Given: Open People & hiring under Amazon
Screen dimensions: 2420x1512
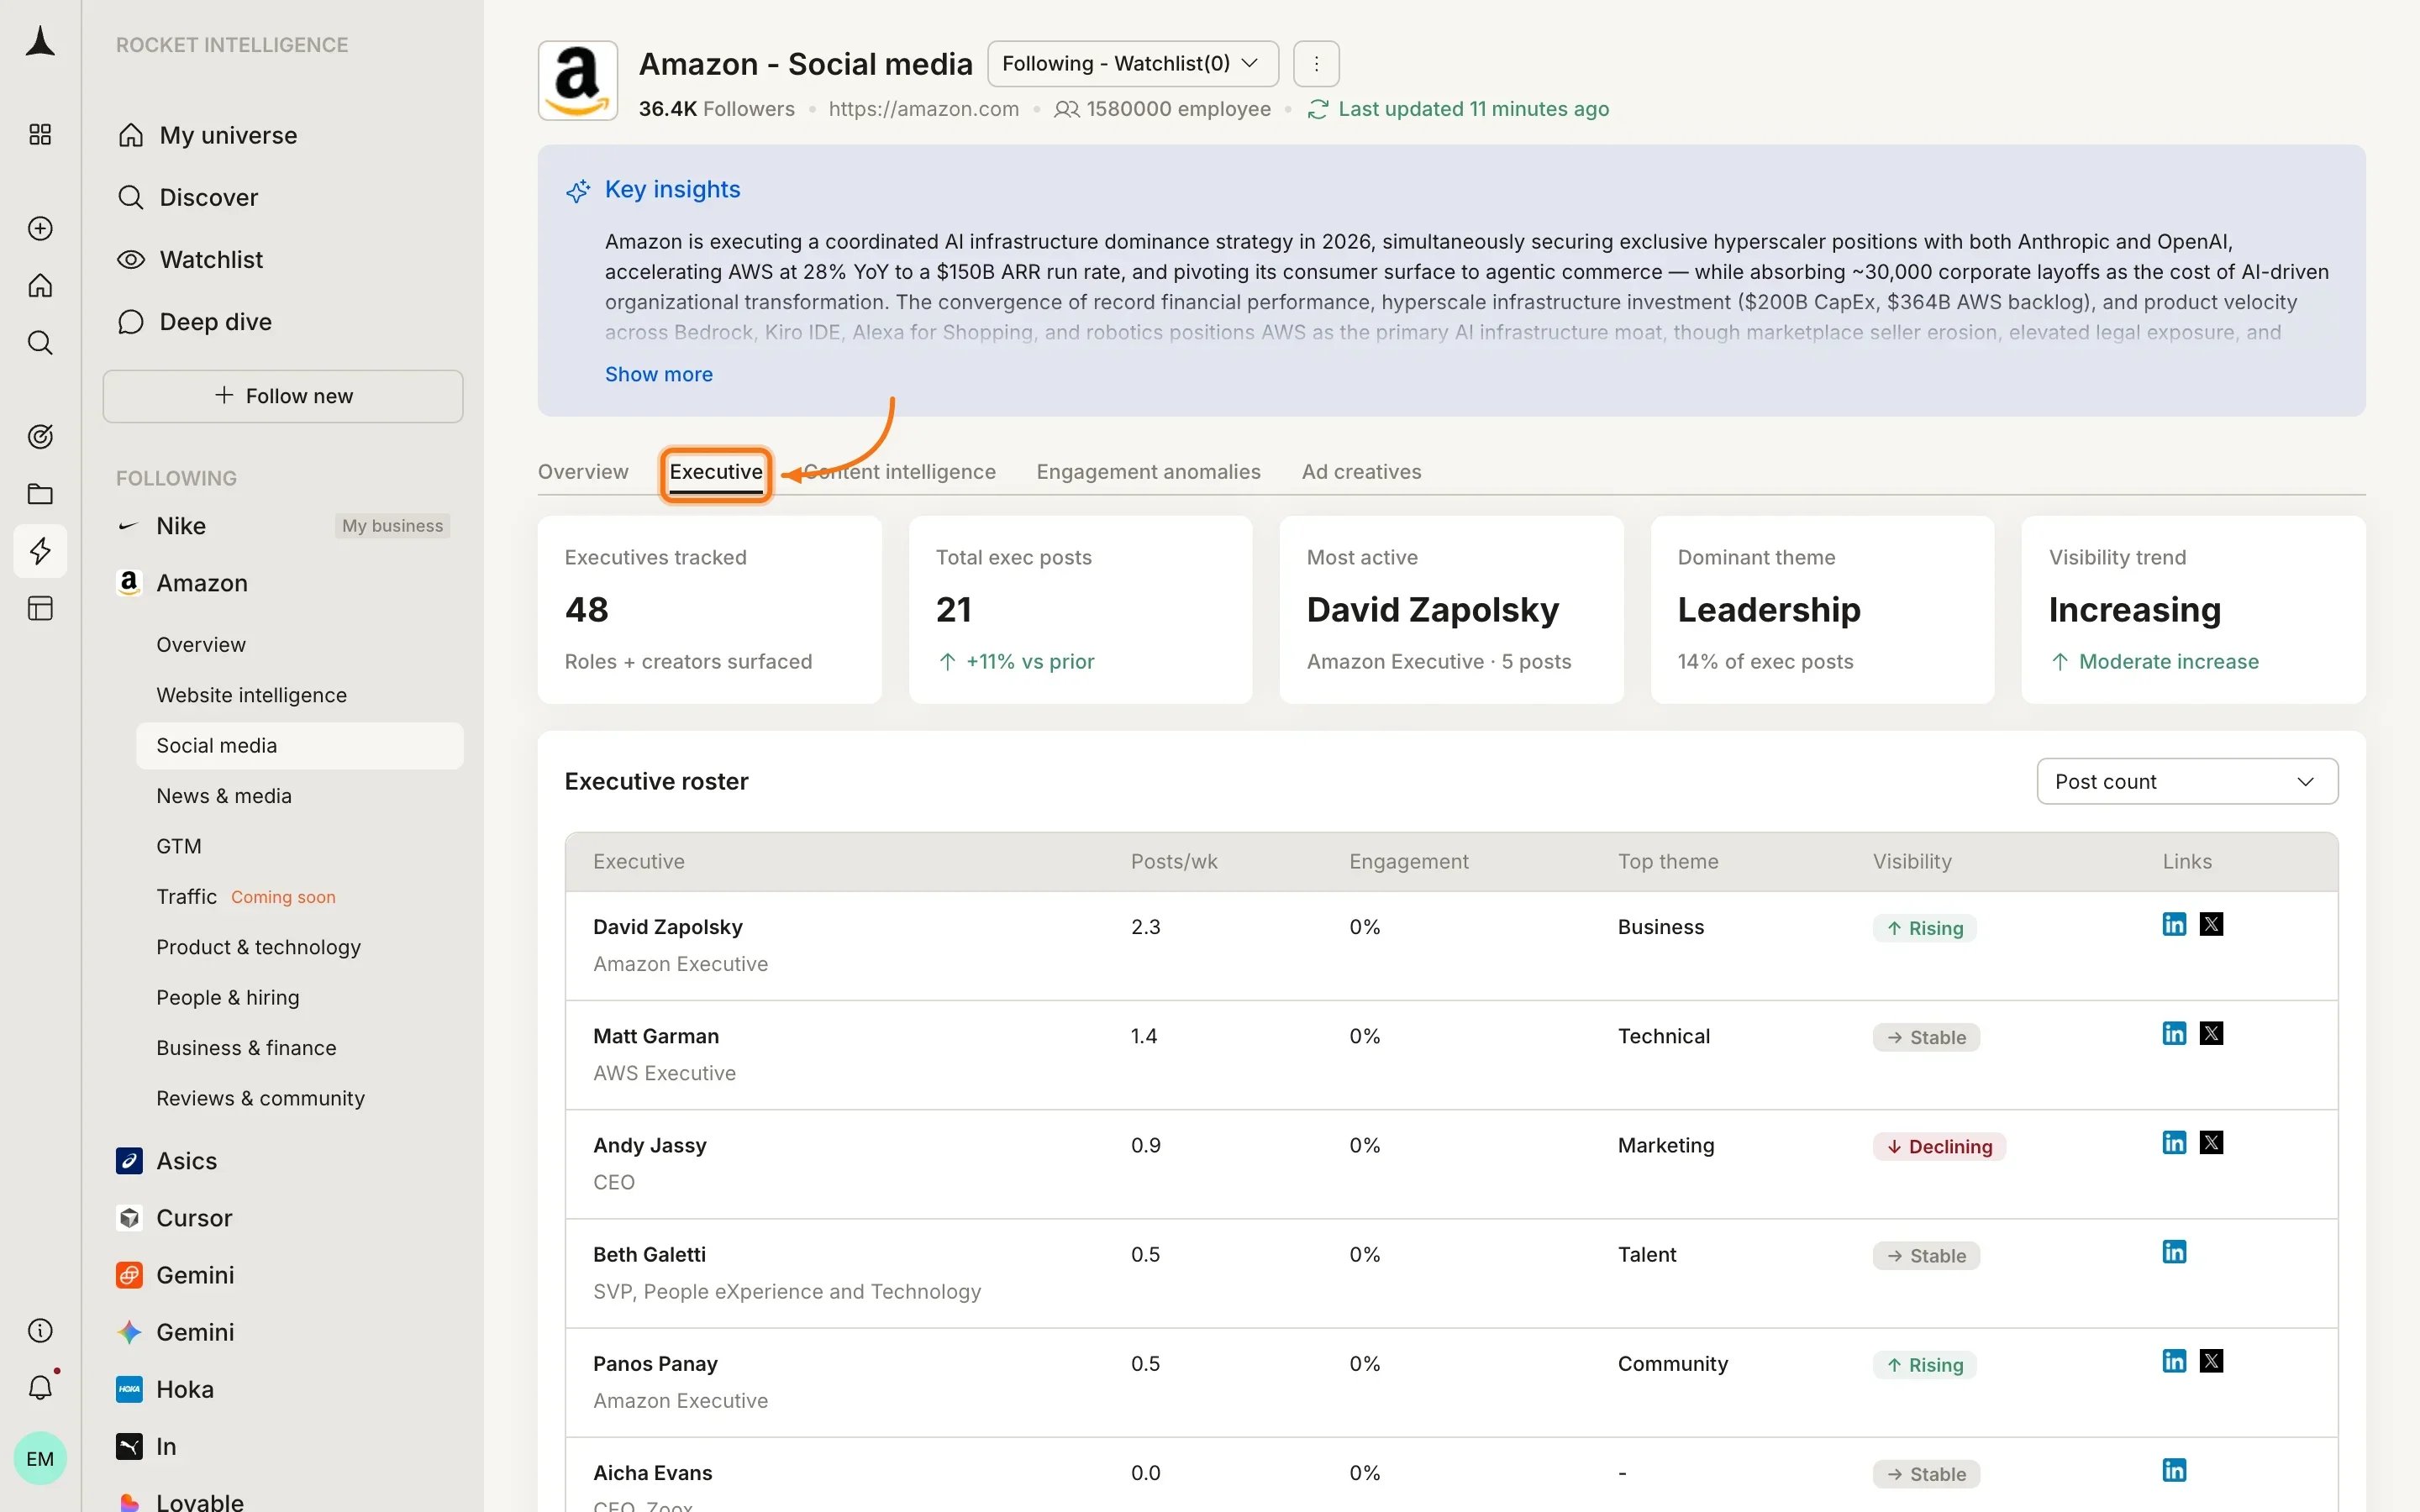Looking at the screenshot, I should pyautogui.click(x=227, y=997).
